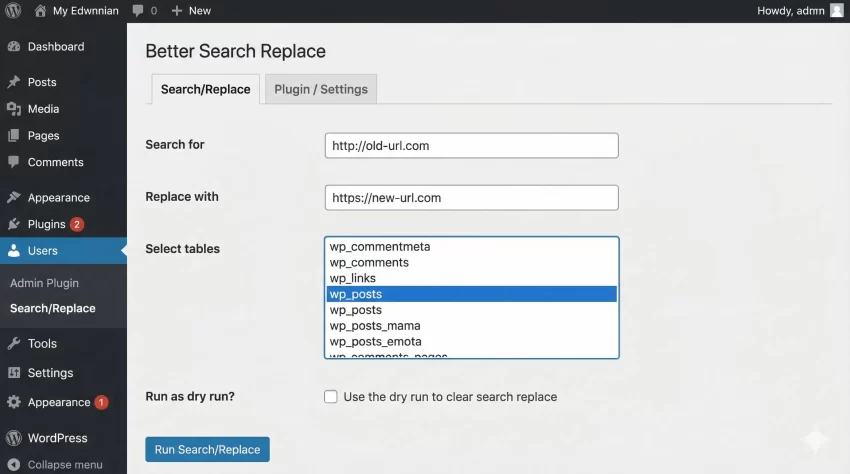Switch to the Plugin / Settings tab
850x474 pixels.
tap(321, 89)
